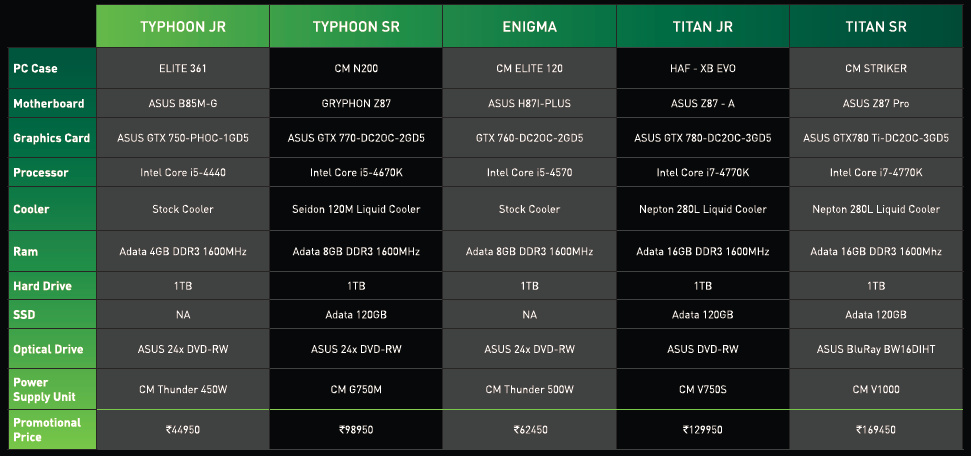This screenshot has width=971, height=456.
Task: Click the ENIGMA column header
Action: [x=529, y=26]
